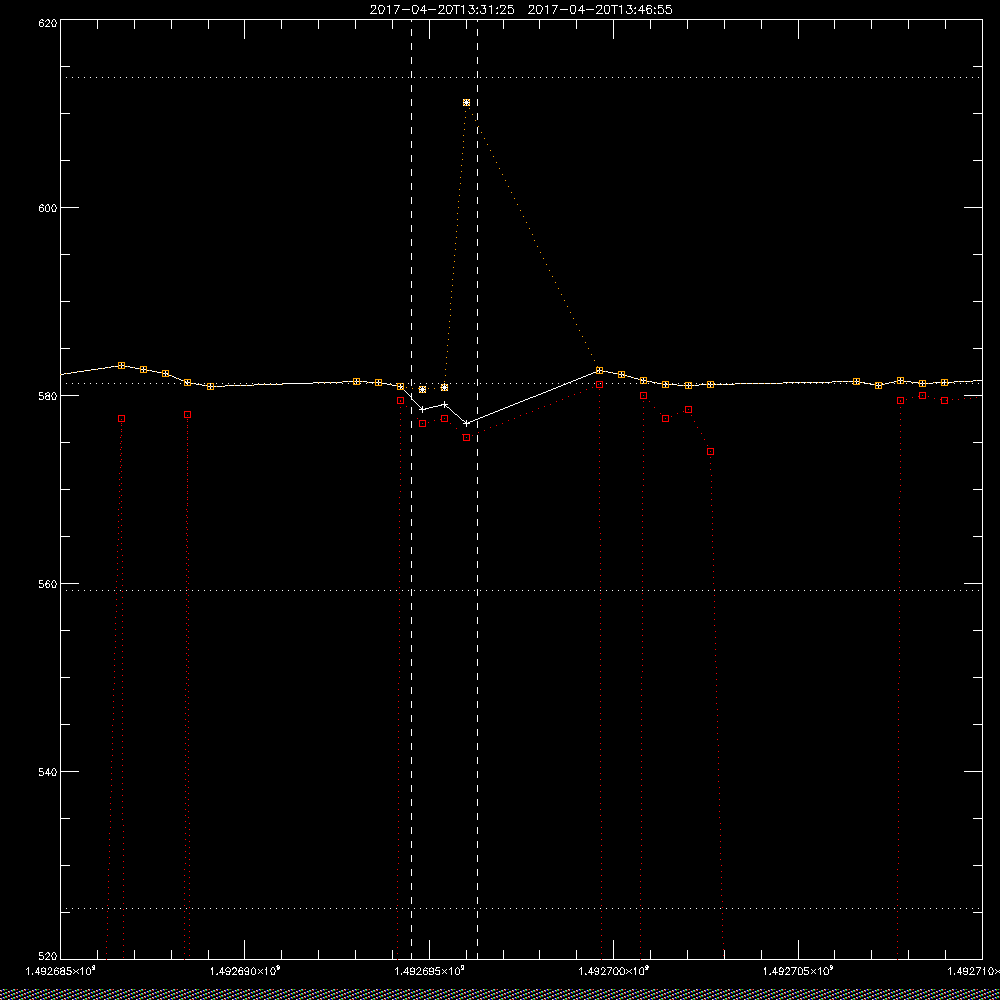1000x1000 pixels.
Task: Pick the lowest white plus marker on the solid line
Action: 466,423
